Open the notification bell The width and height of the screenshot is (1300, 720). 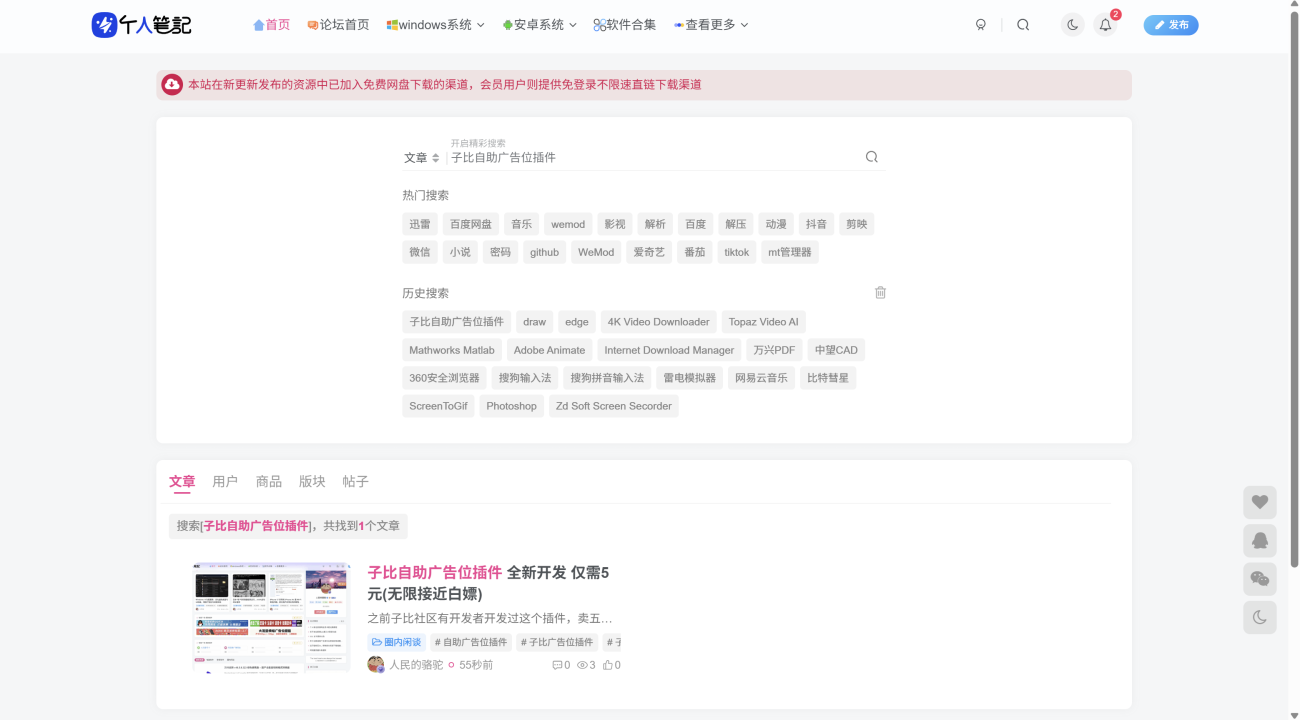[1105, 25]
